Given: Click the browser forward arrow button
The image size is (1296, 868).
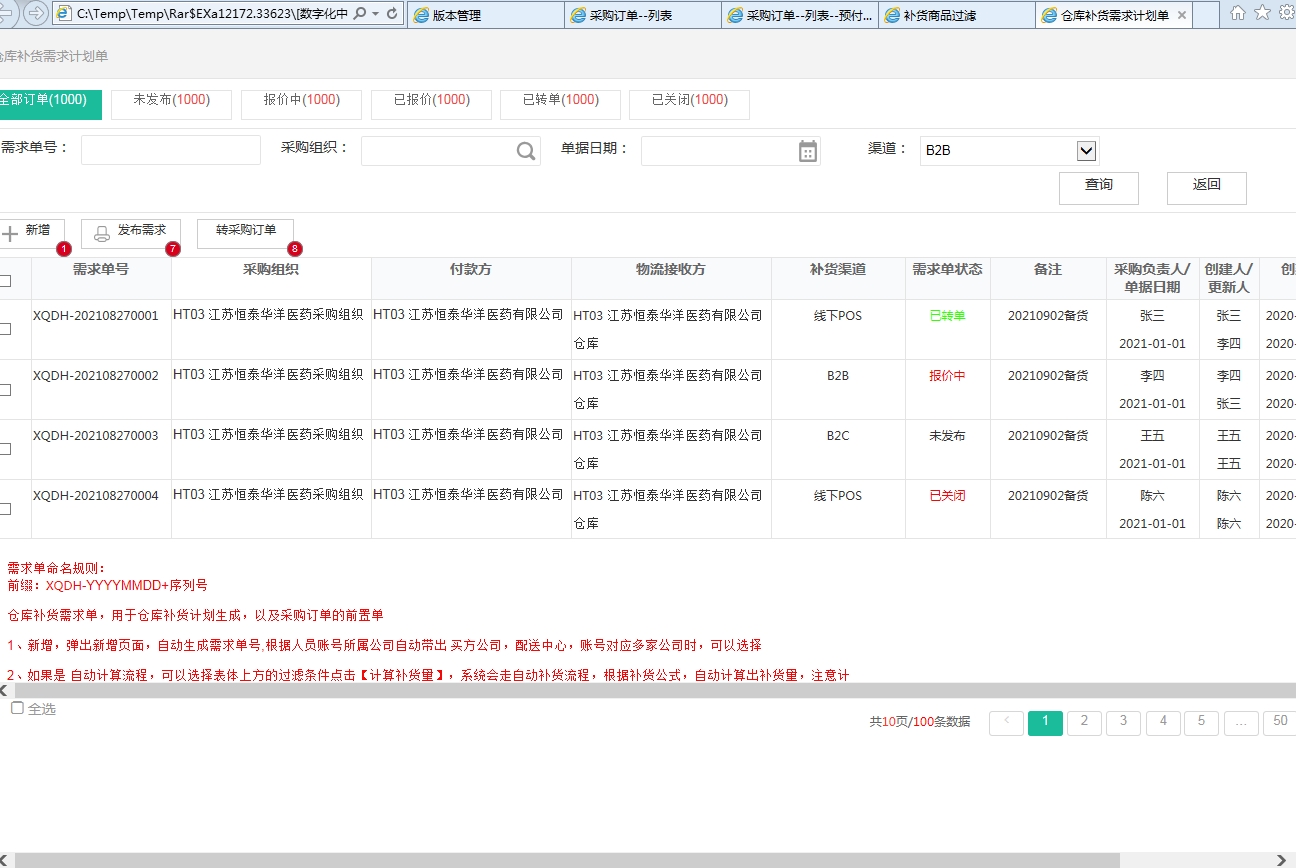Looking at the screenshot, I should (36, 13).
